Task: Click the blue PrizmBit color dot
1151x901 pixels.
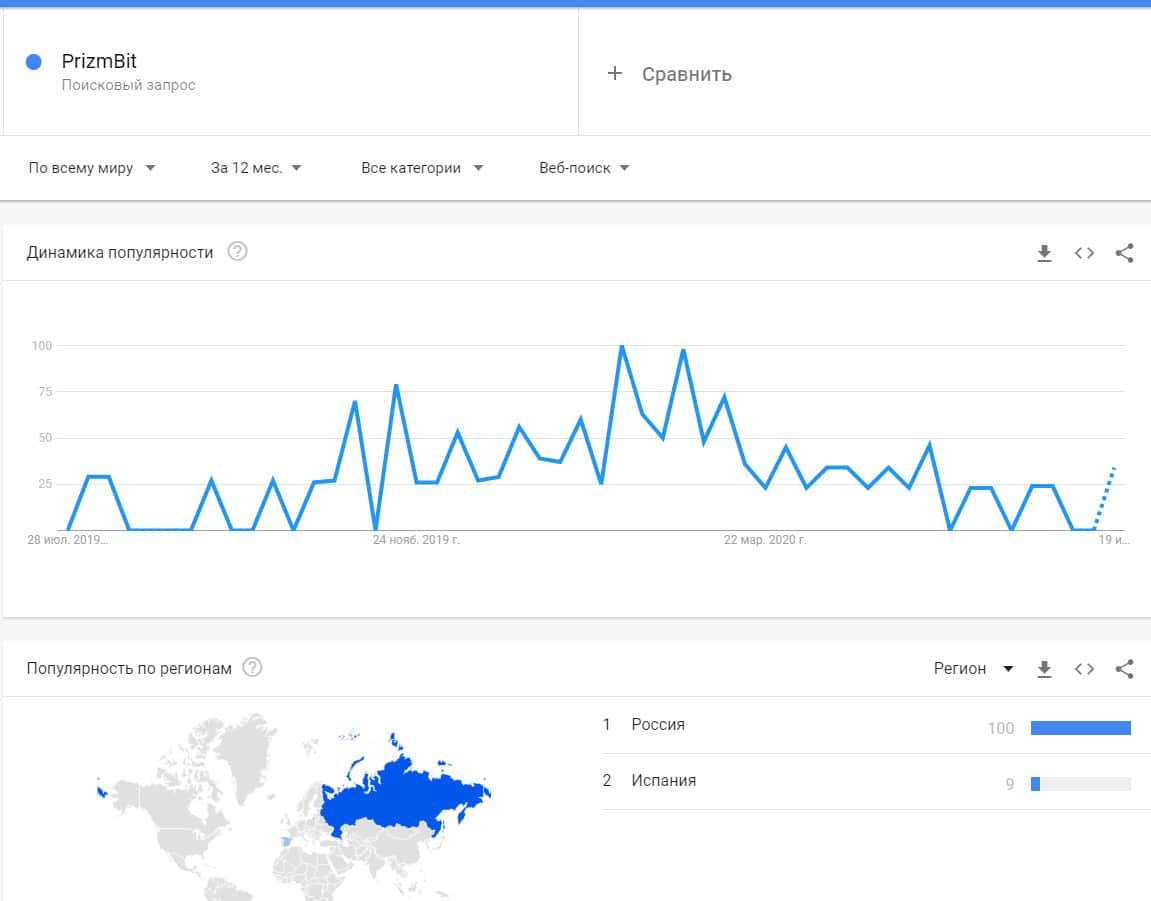Action: [34, 62]
